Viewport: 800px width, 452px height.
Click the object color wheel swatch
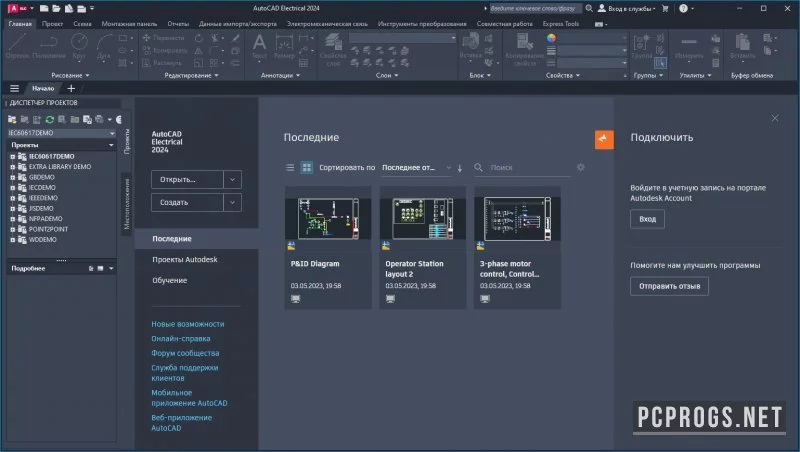(551, 38)
